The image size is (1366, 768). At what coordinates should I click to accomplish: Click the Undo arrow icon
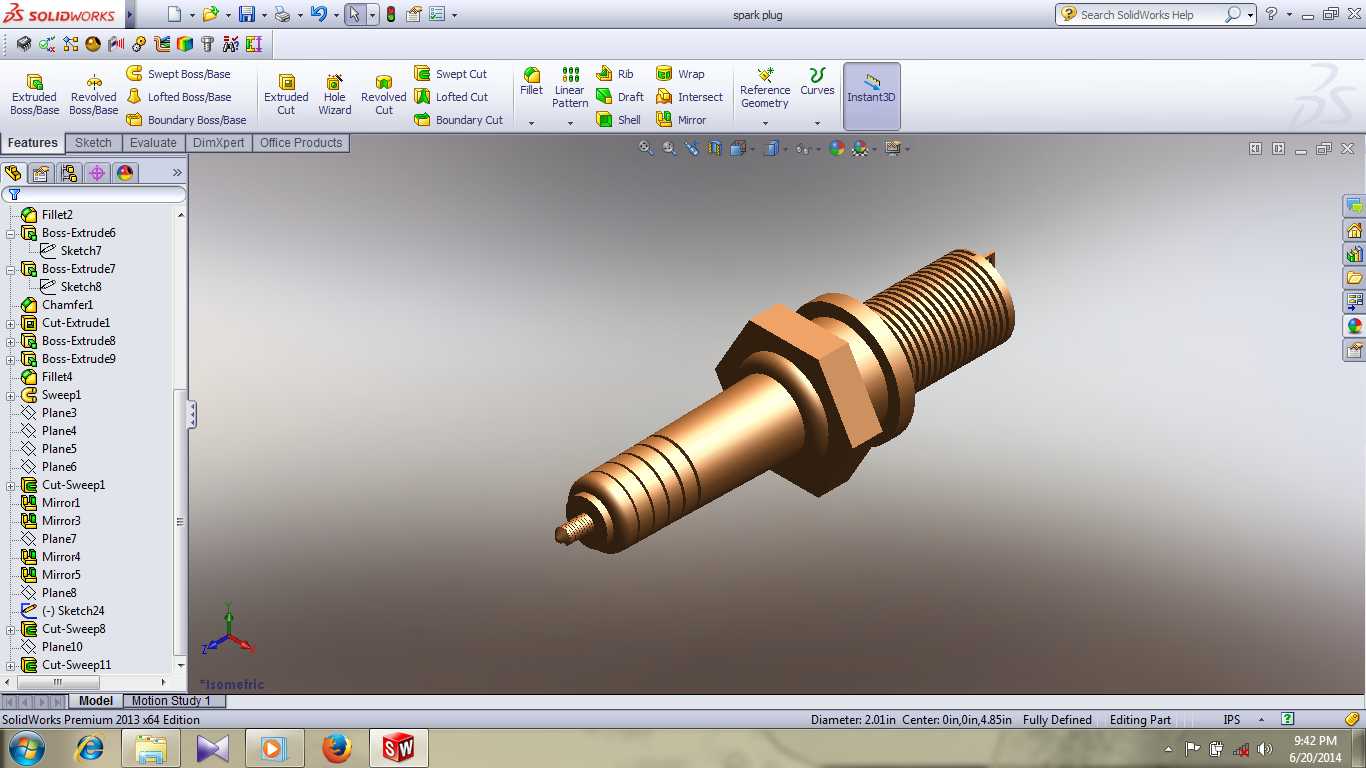pos(318,14)
